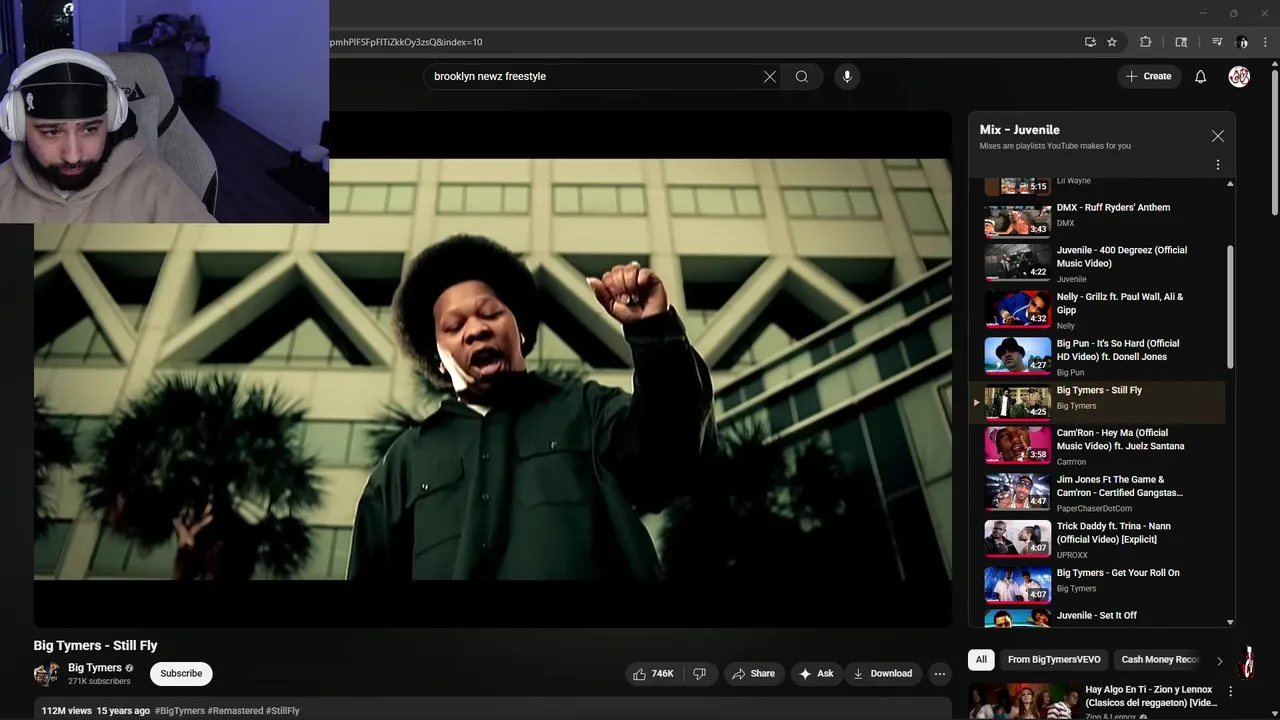Play Nelly - Grillz in the playlist
The height and width of the screenshot is (720, 1280).
click(1100, 310)
